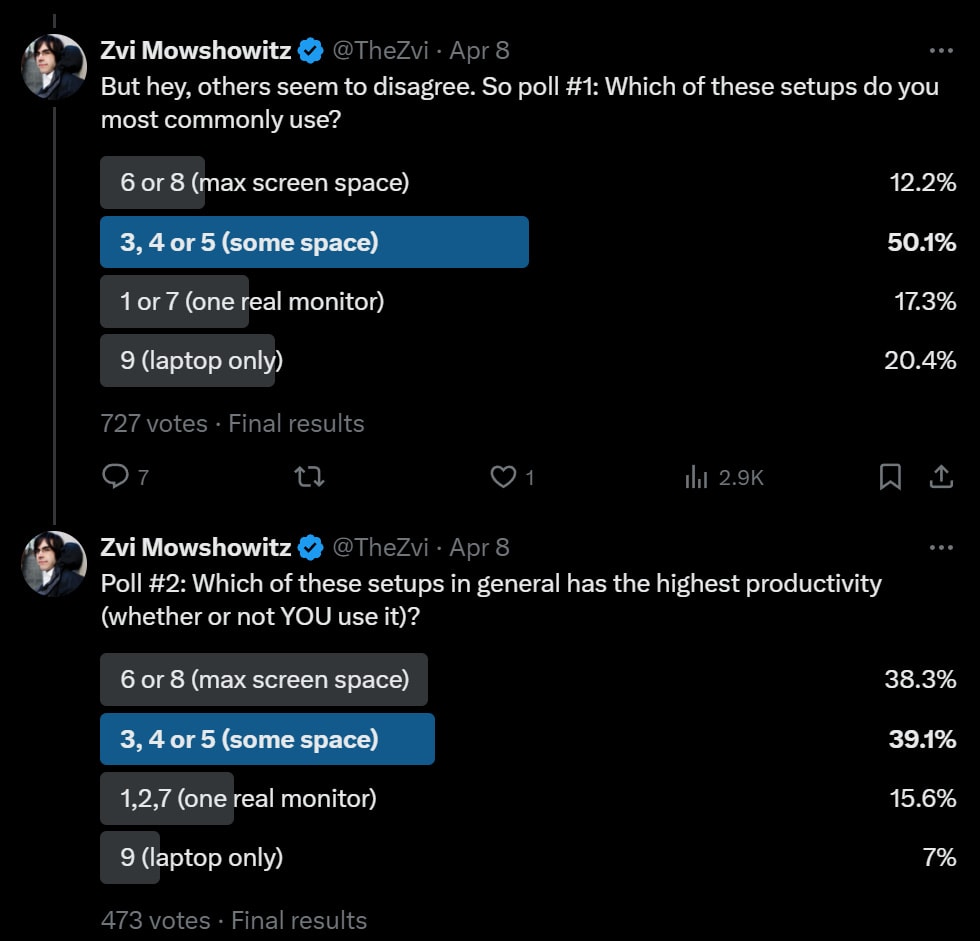Click the 727 votes count text
The image size is (980, 941).
154,423
